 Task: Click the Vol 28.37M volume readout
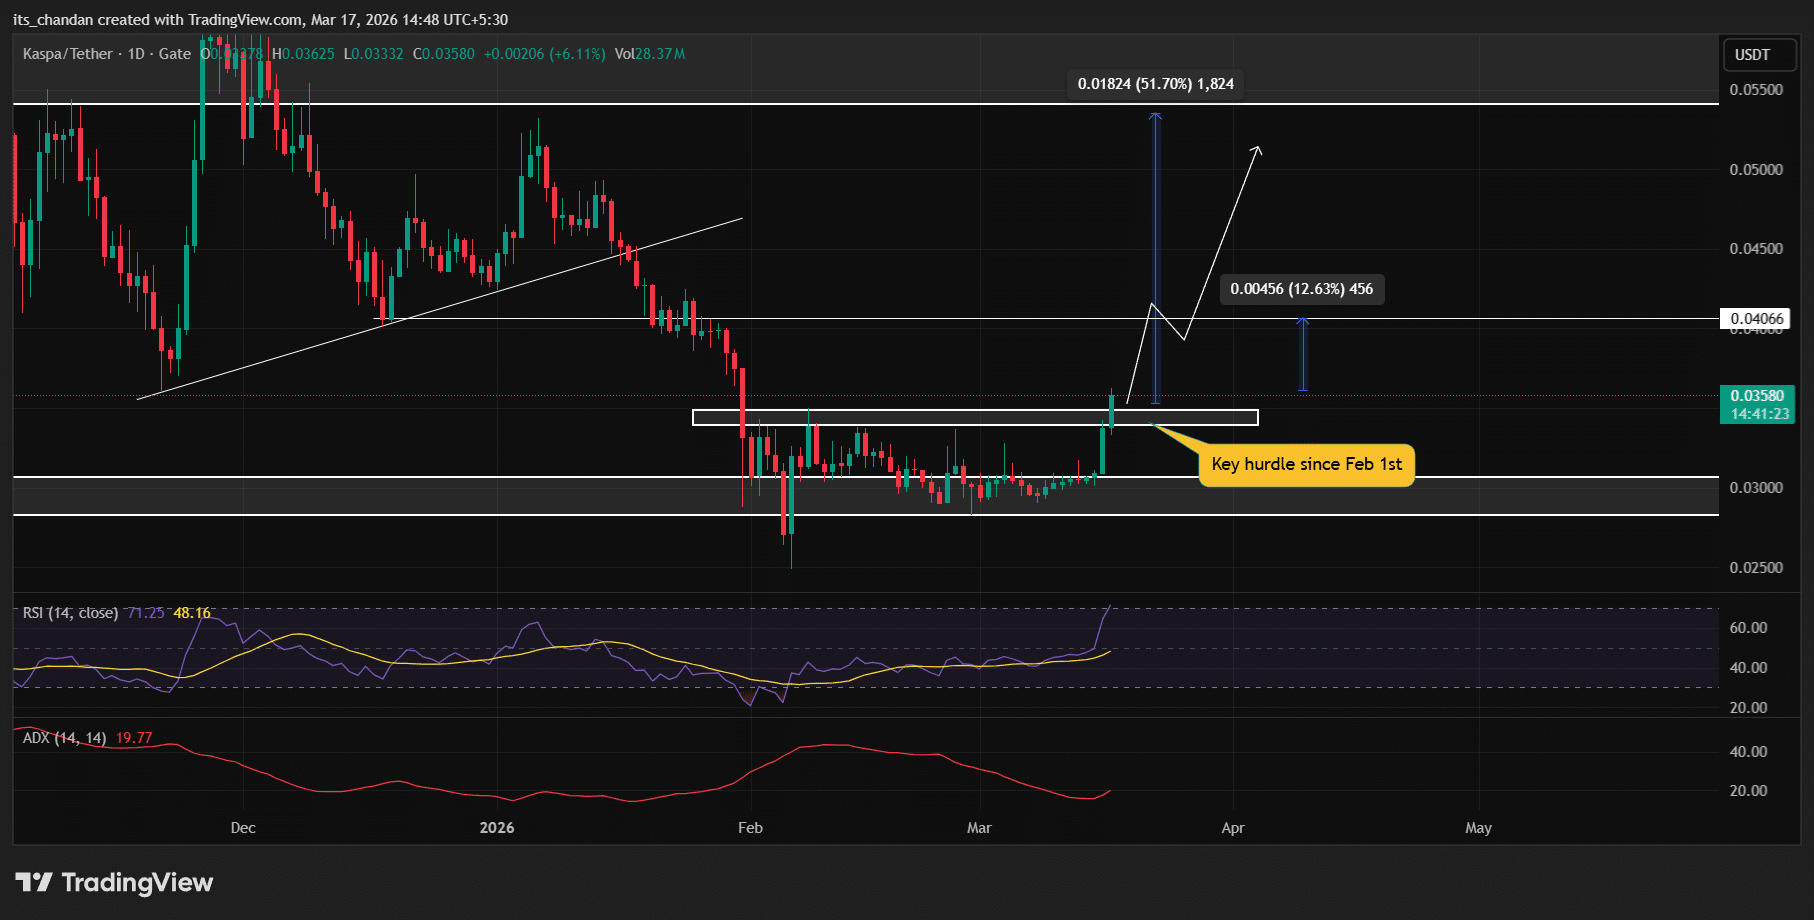[x=649, y=54]
